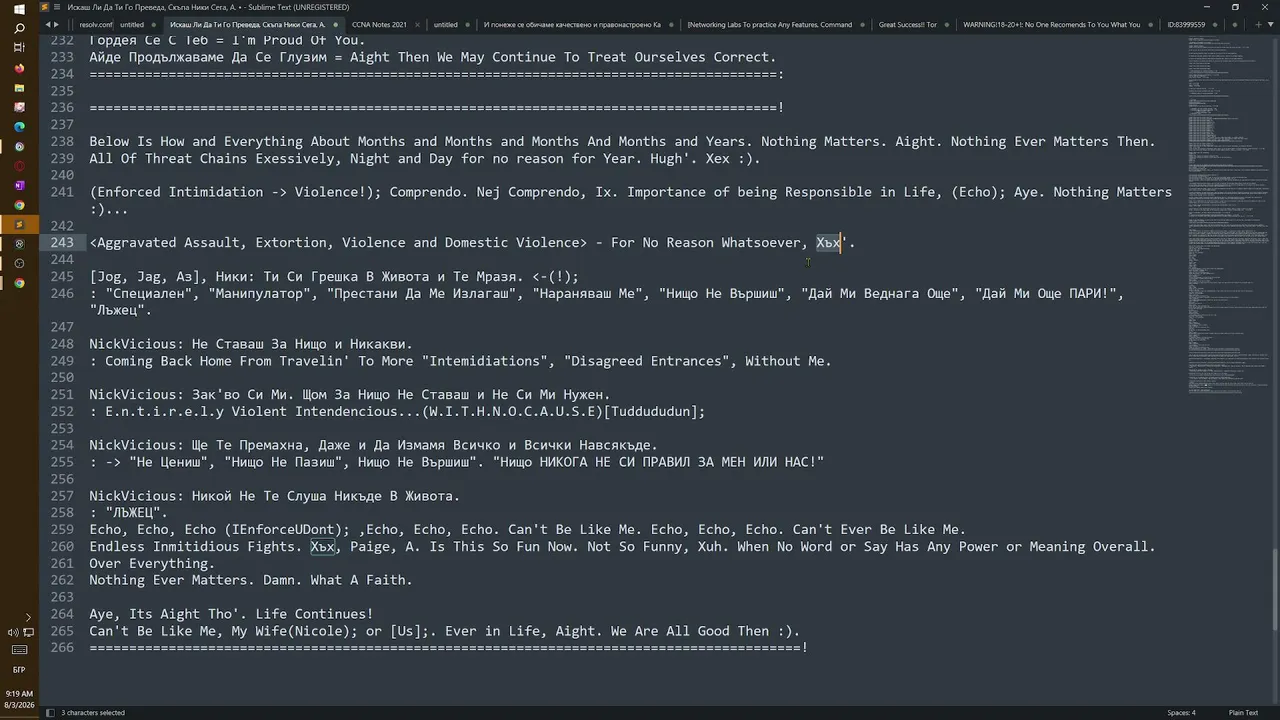This screenshot has width=1280, height=720.
Task: Switch to the untitled tab after resolv.conf
Action: coord(132,24)
